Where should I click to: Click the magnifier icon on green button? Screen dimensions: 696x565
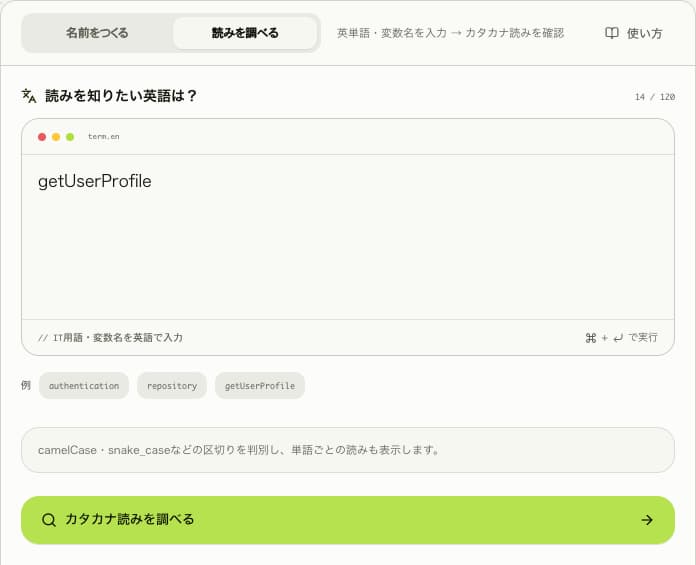(x=48, y=520)
